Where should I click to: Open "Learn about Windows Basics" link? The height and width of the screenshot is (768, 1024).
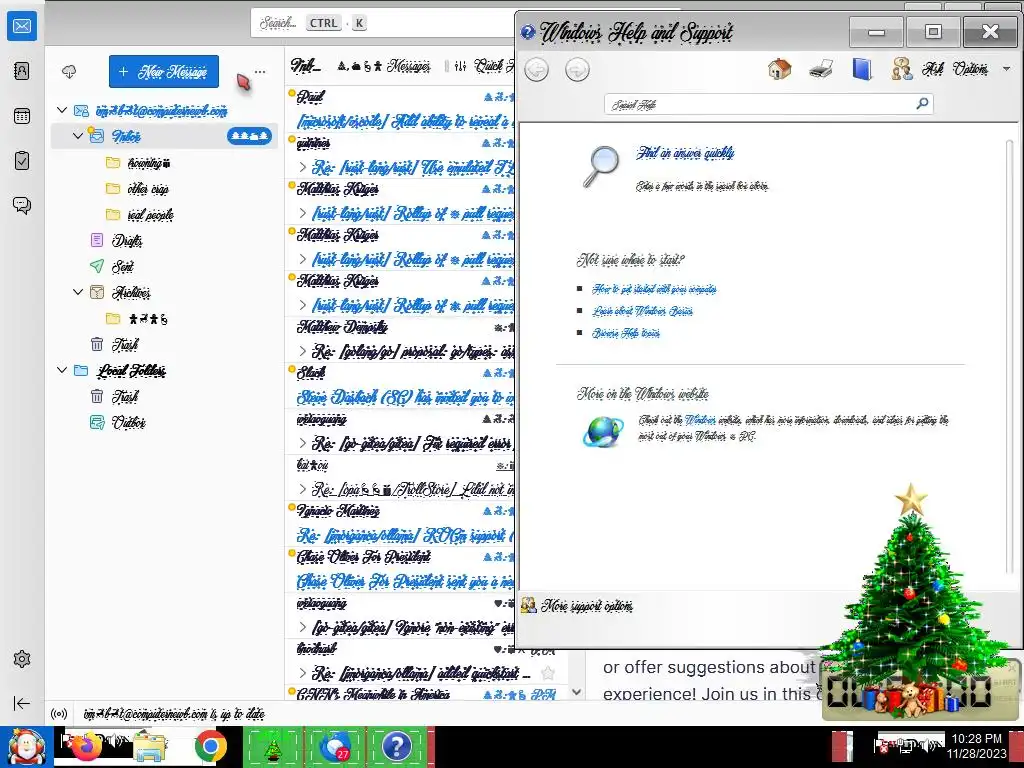click(x=643, y=311)
